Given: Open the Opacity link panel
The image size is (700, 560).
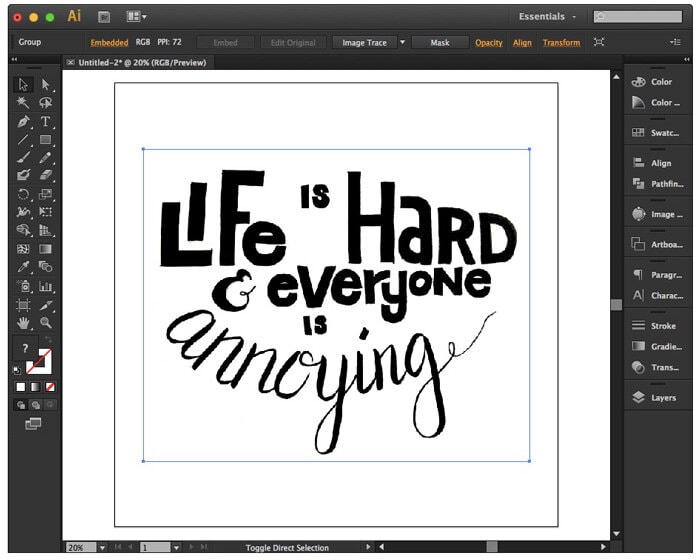Looking at the screenshot, I should 488,42.
